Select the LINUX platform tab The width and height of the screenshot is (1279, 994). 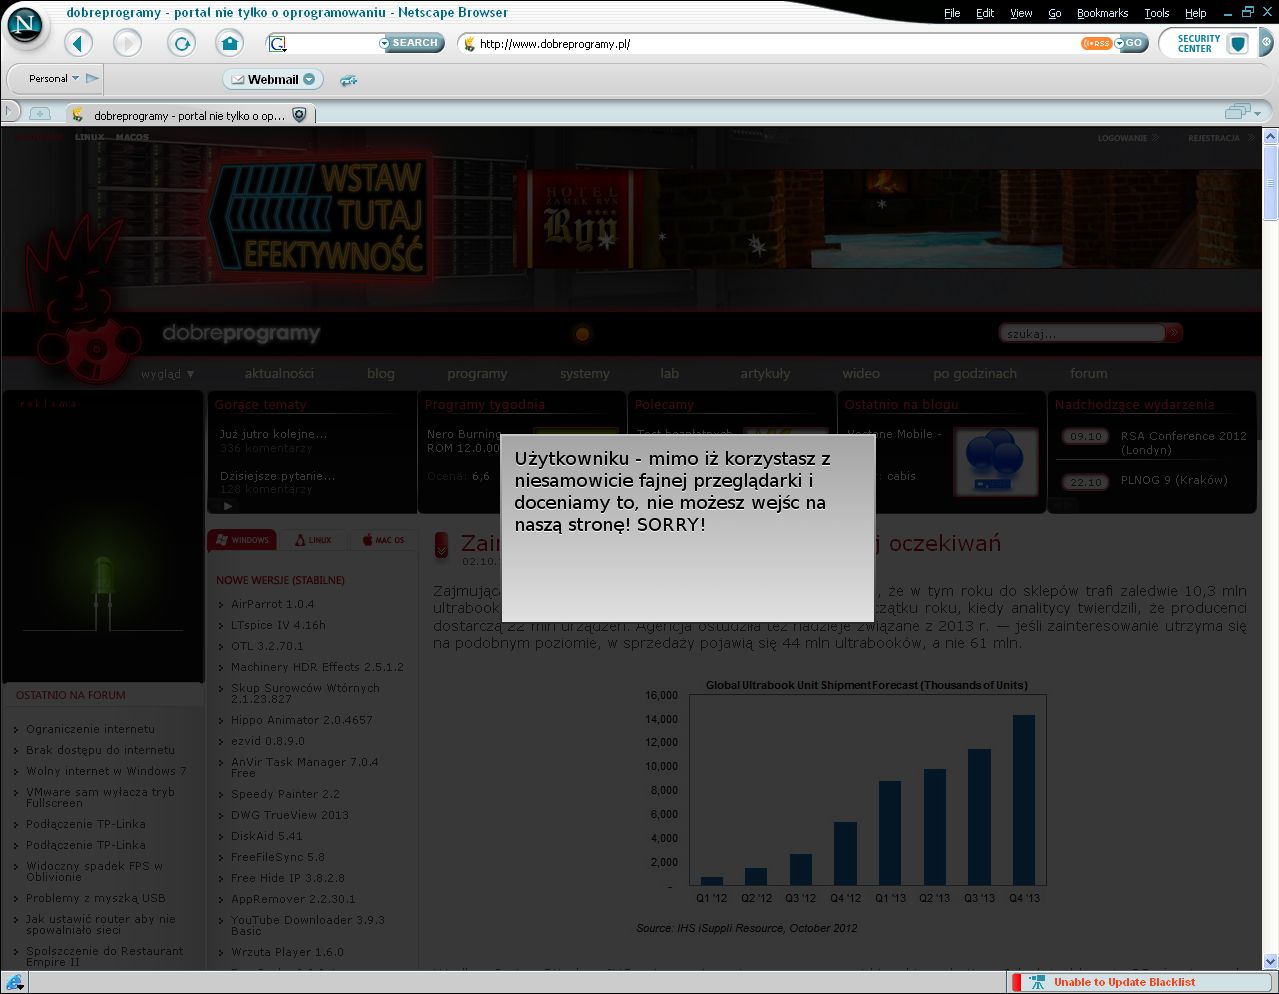[x=313, y=540]
